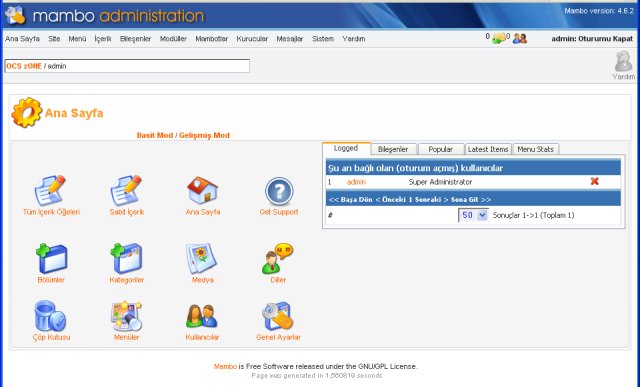Image resolution: width=640 pixels, height=387 pixels.
Task: Click Oturumu Kapat to log out
Action: [606, 39]
